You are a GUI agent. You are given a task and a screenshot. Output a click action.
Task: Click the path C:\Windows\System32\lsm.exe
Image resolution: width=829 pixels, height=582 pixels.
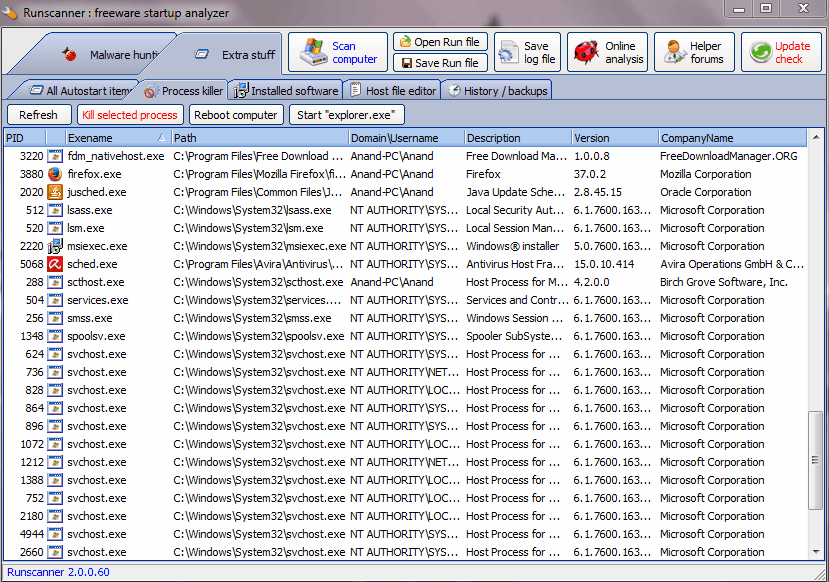click(248, 228)
